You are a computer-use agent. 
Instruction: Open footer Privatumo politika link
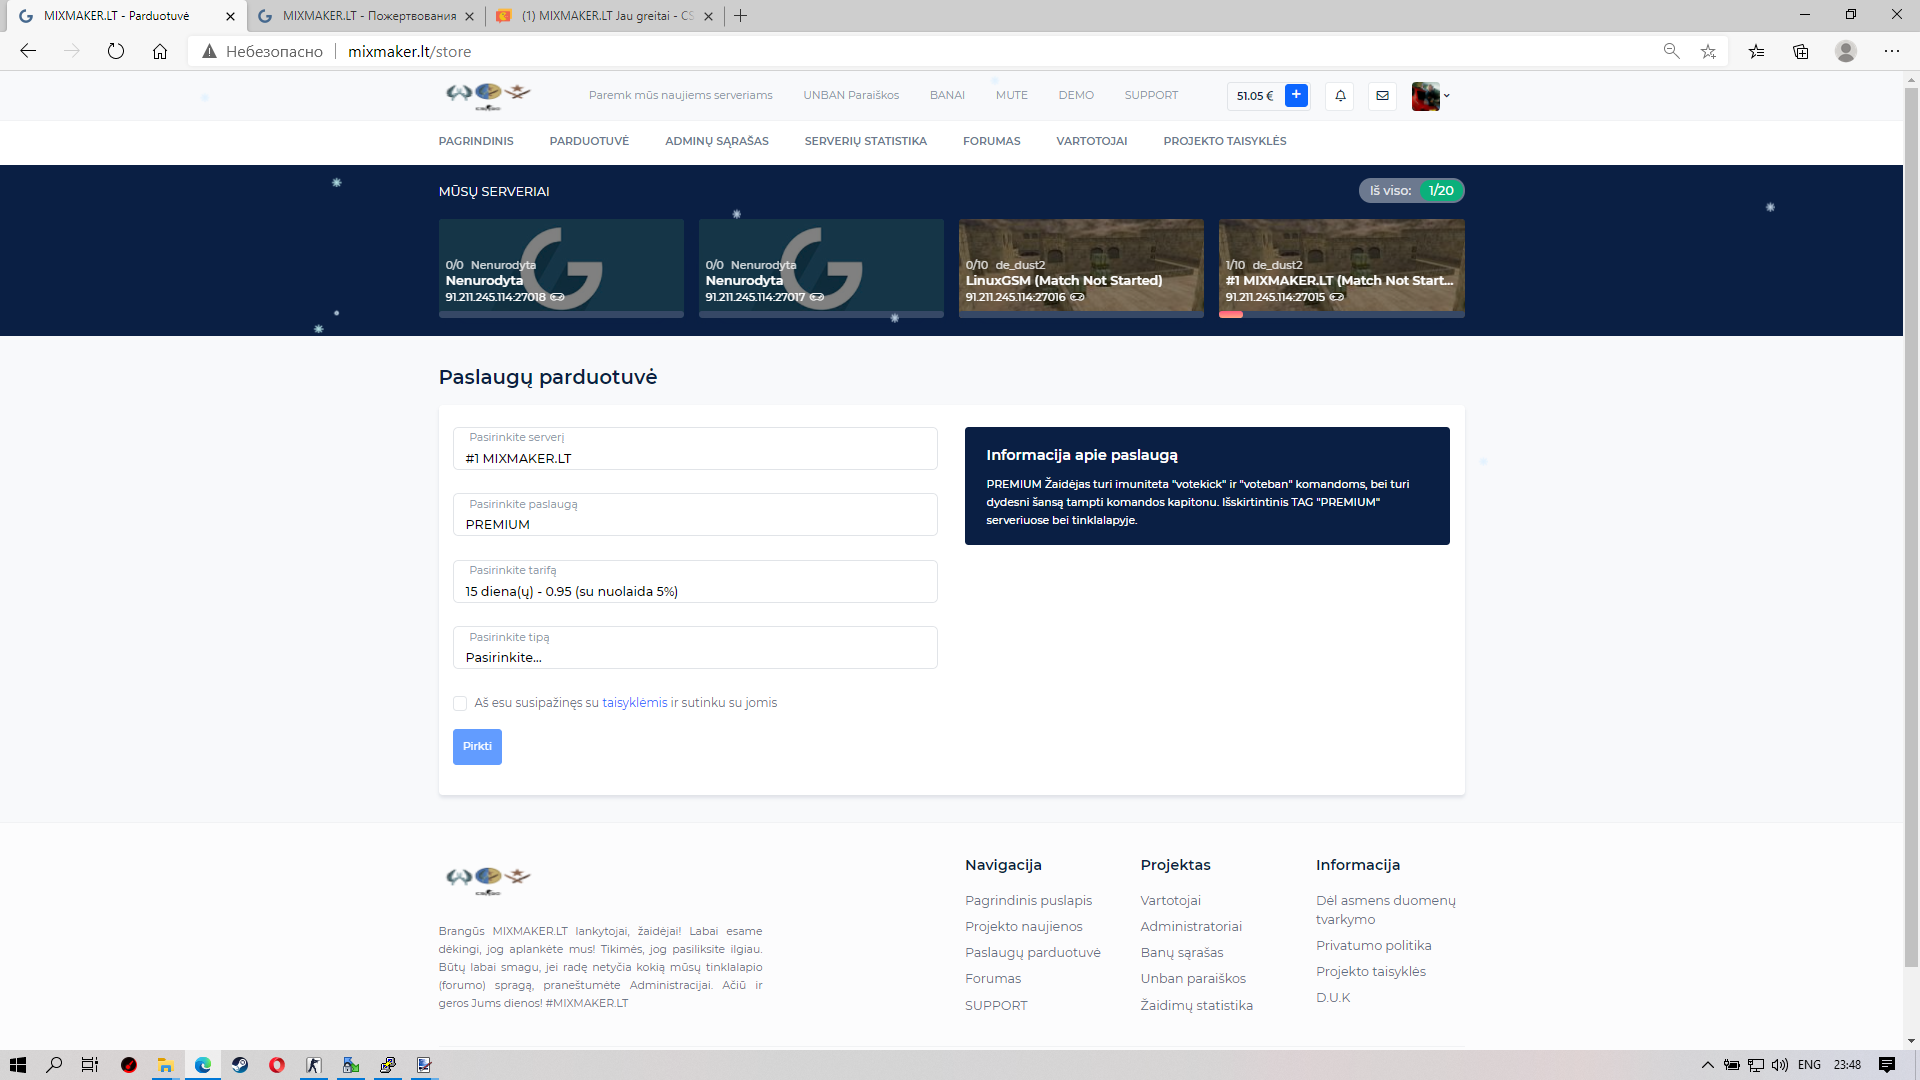(x=1374, y=946)
